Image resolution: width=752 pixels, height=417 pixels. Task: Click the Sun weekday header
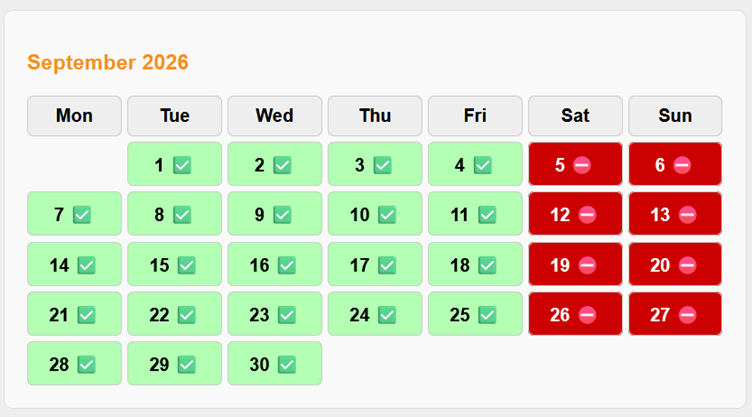(x=675, y=116)
